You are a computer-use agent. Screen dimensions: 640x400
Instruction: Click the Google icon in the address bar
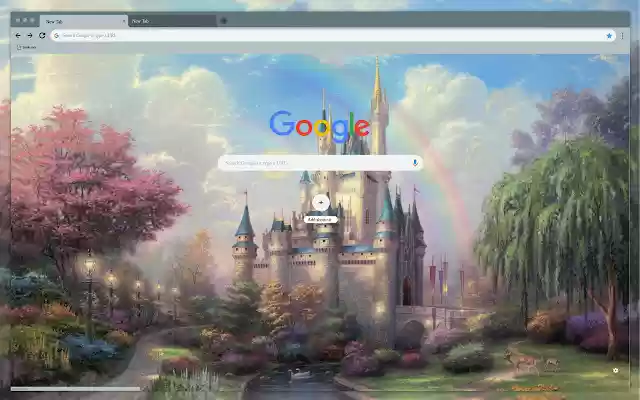[x=57, y=36]
